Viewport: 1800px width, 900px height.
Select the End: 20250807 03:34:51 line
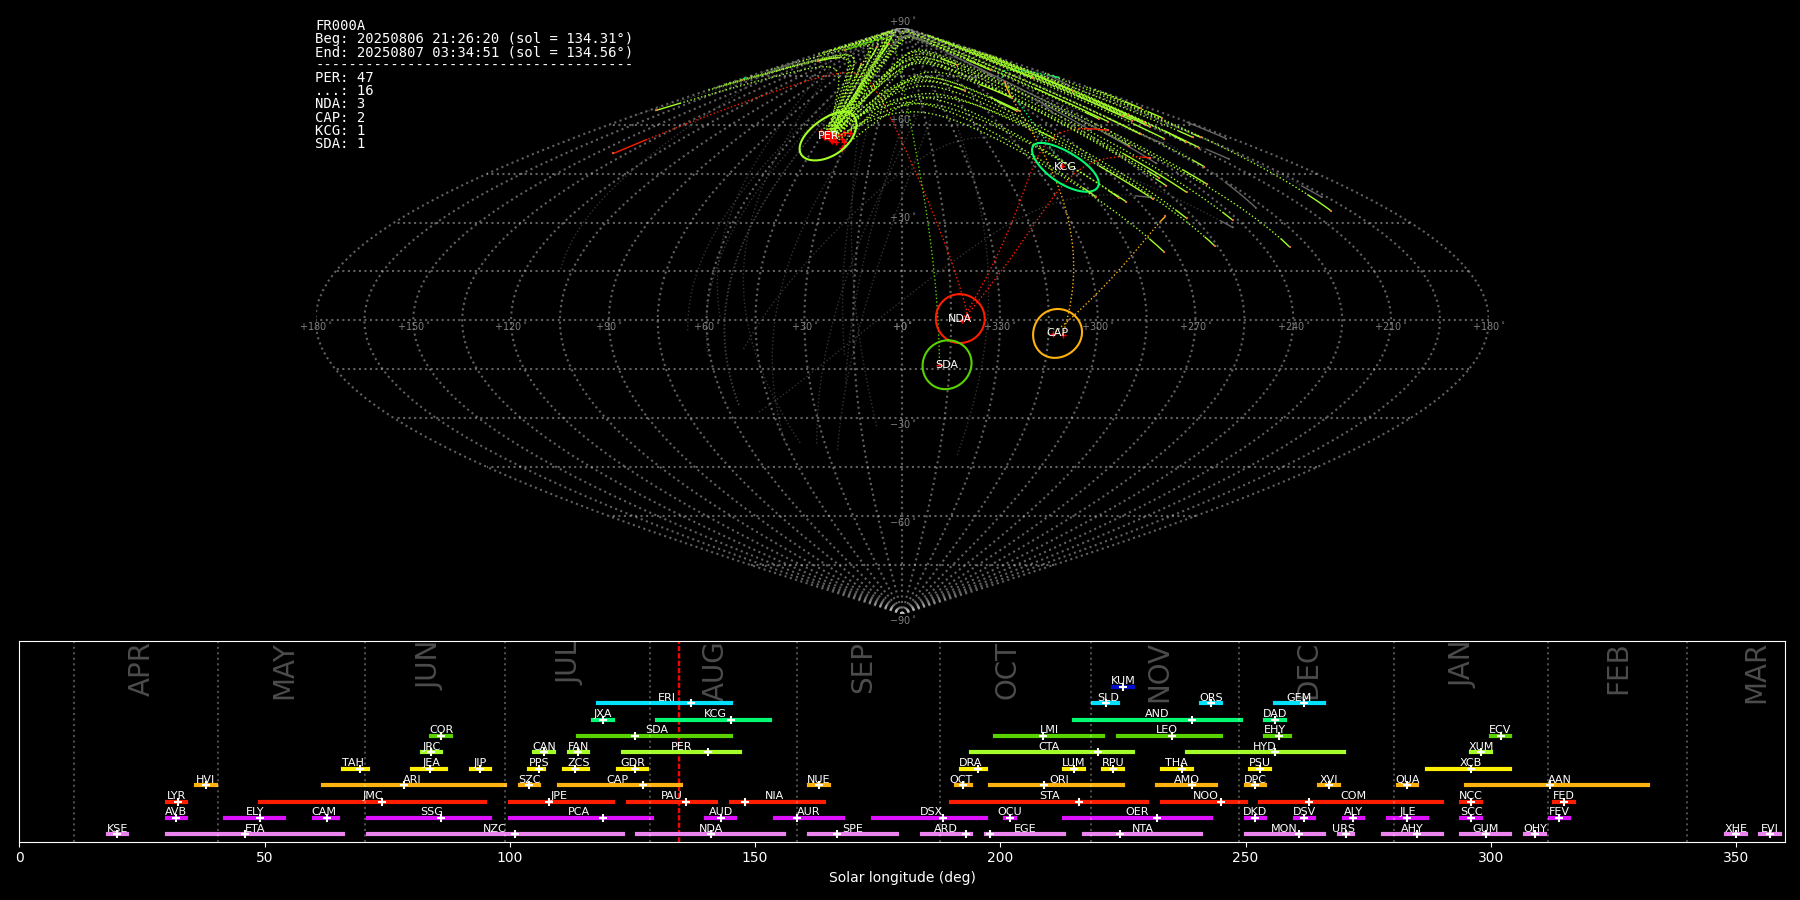(474, 52)
